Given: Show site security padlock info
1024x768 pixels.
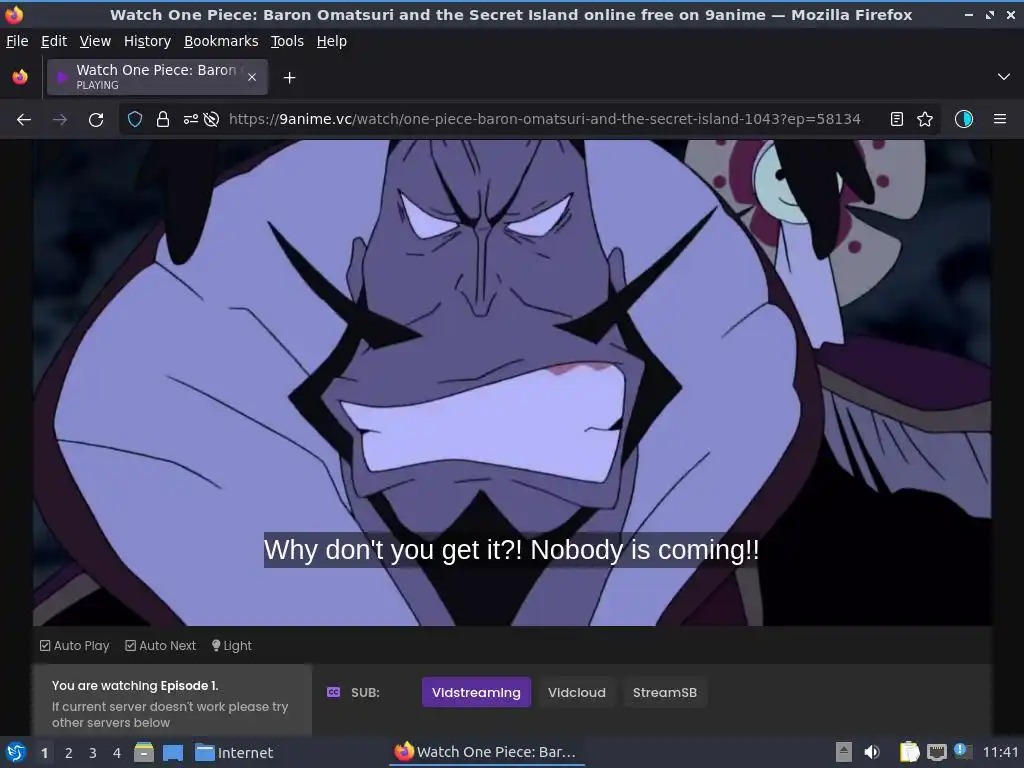Looking at the screenshot, I should pyautogui.click(x=163, y=119).
